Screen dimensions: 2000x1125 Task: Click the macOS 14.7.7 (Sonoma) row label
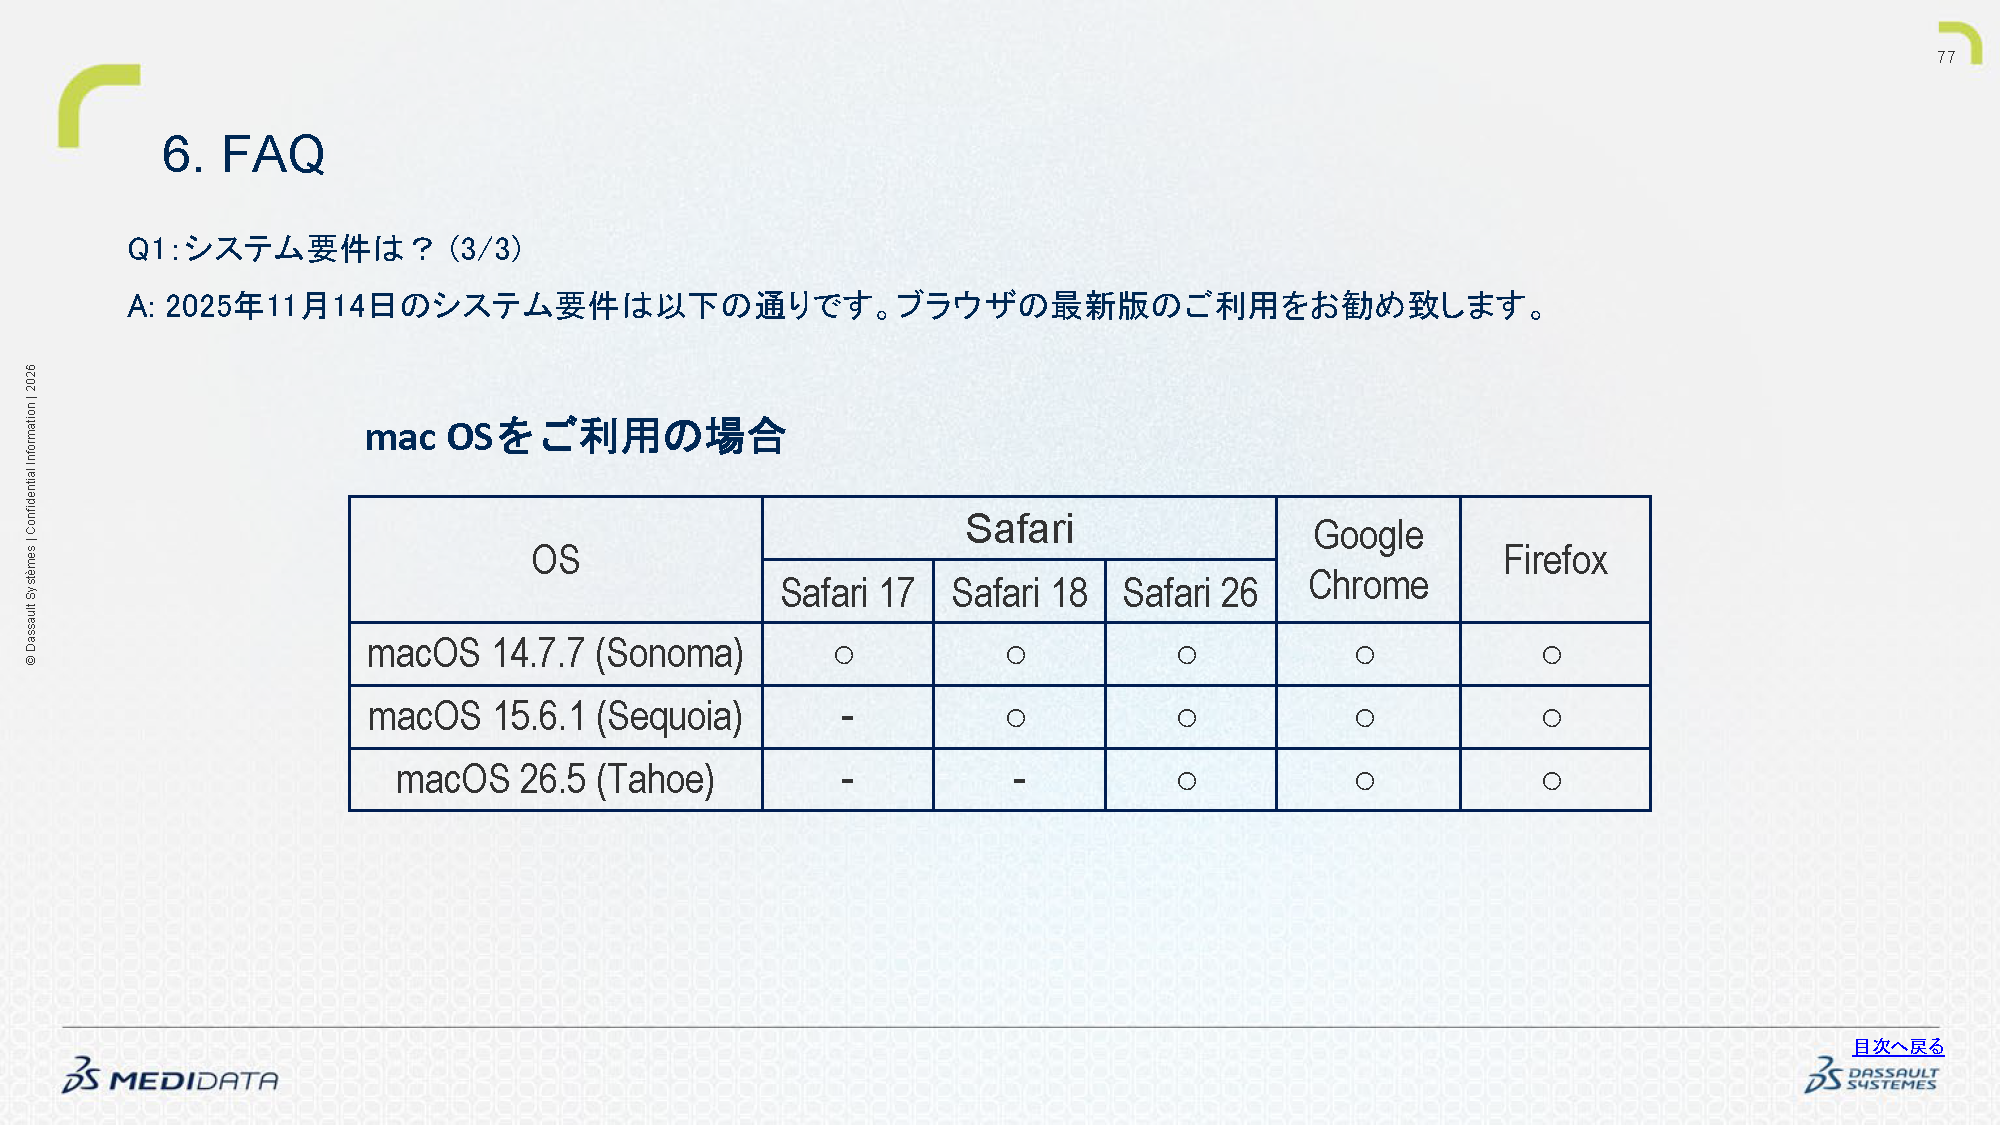click(x=555, y=654)
